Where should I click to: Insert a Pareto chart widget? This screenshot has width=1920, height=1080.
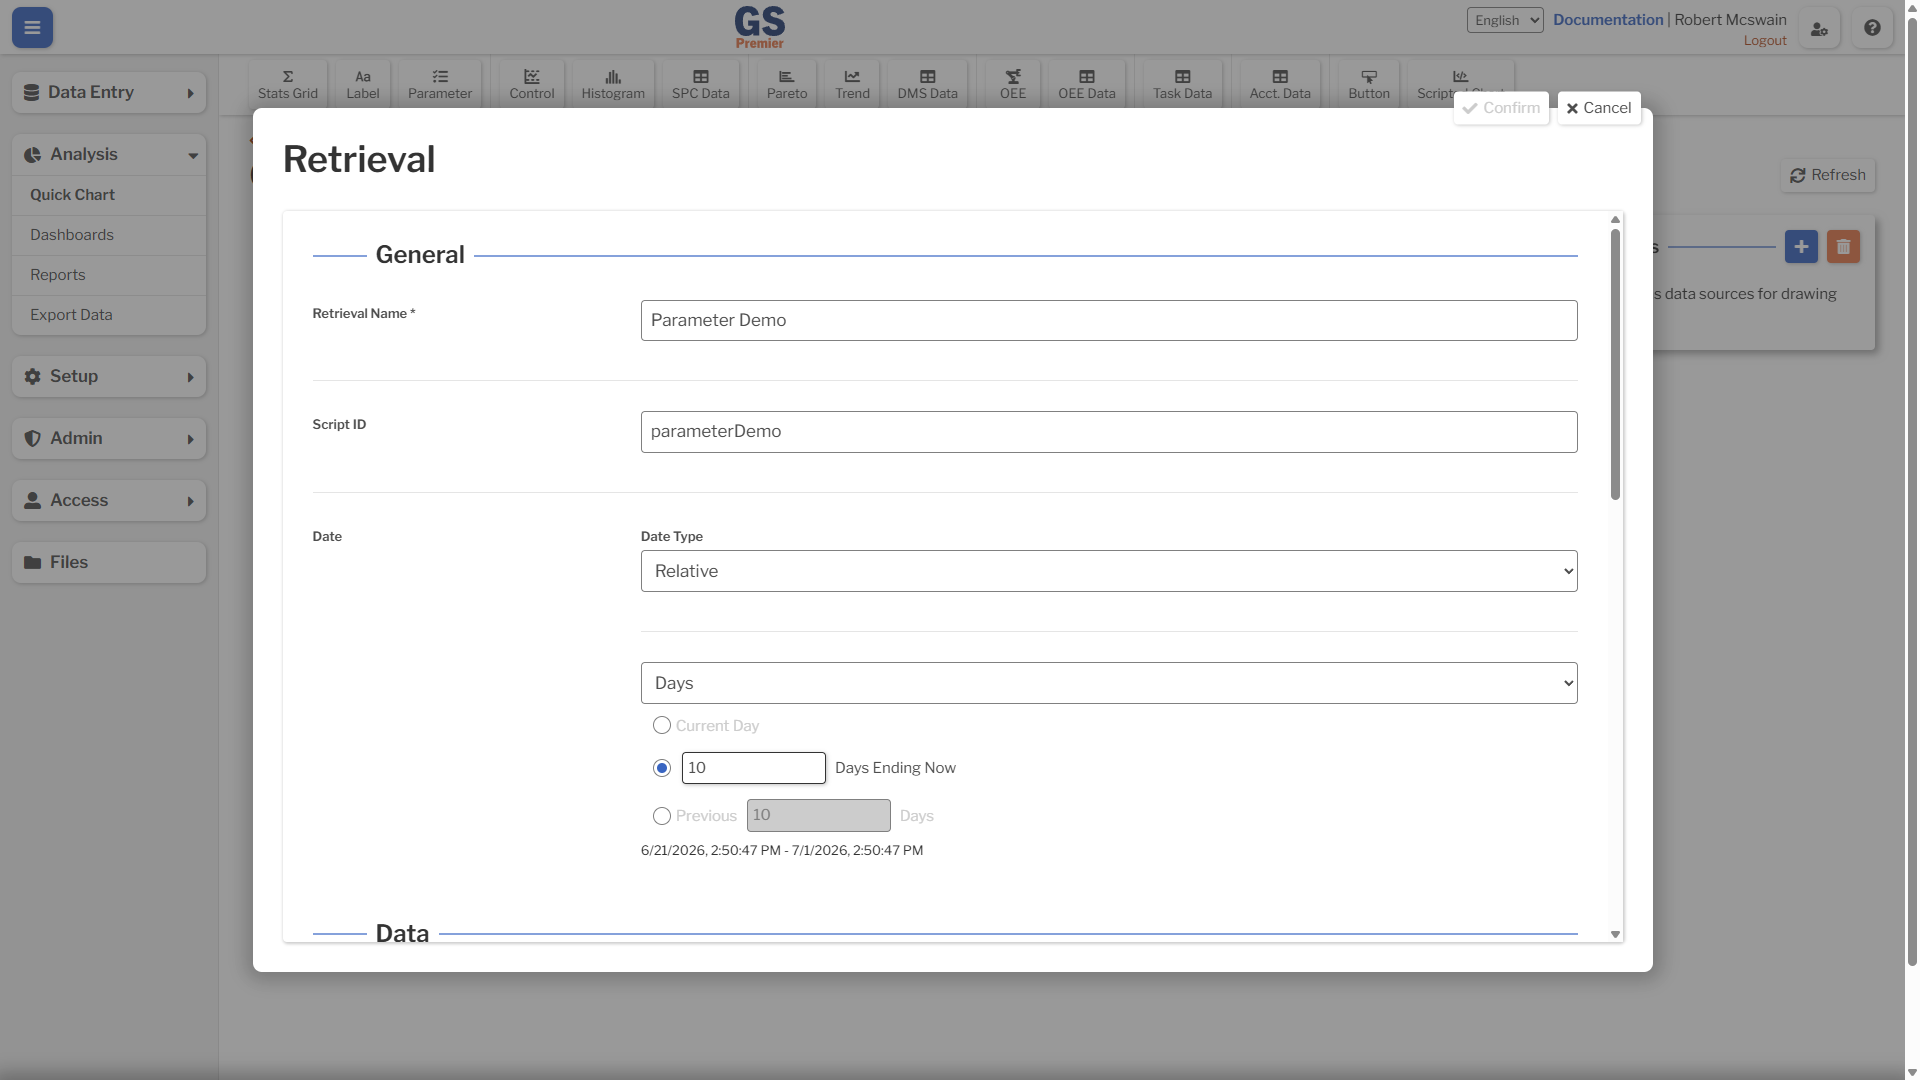[x=787, y=84]
